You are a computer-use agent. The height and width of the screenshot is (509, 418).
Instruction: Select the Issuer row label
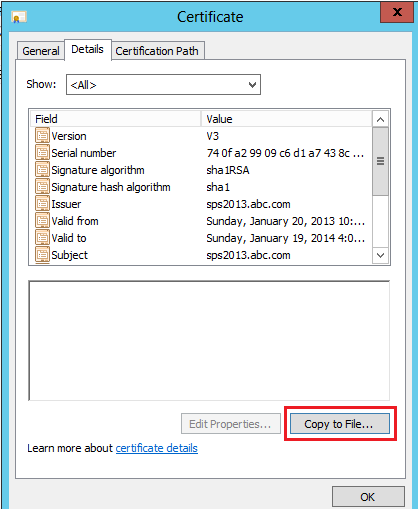pos(66,204)
